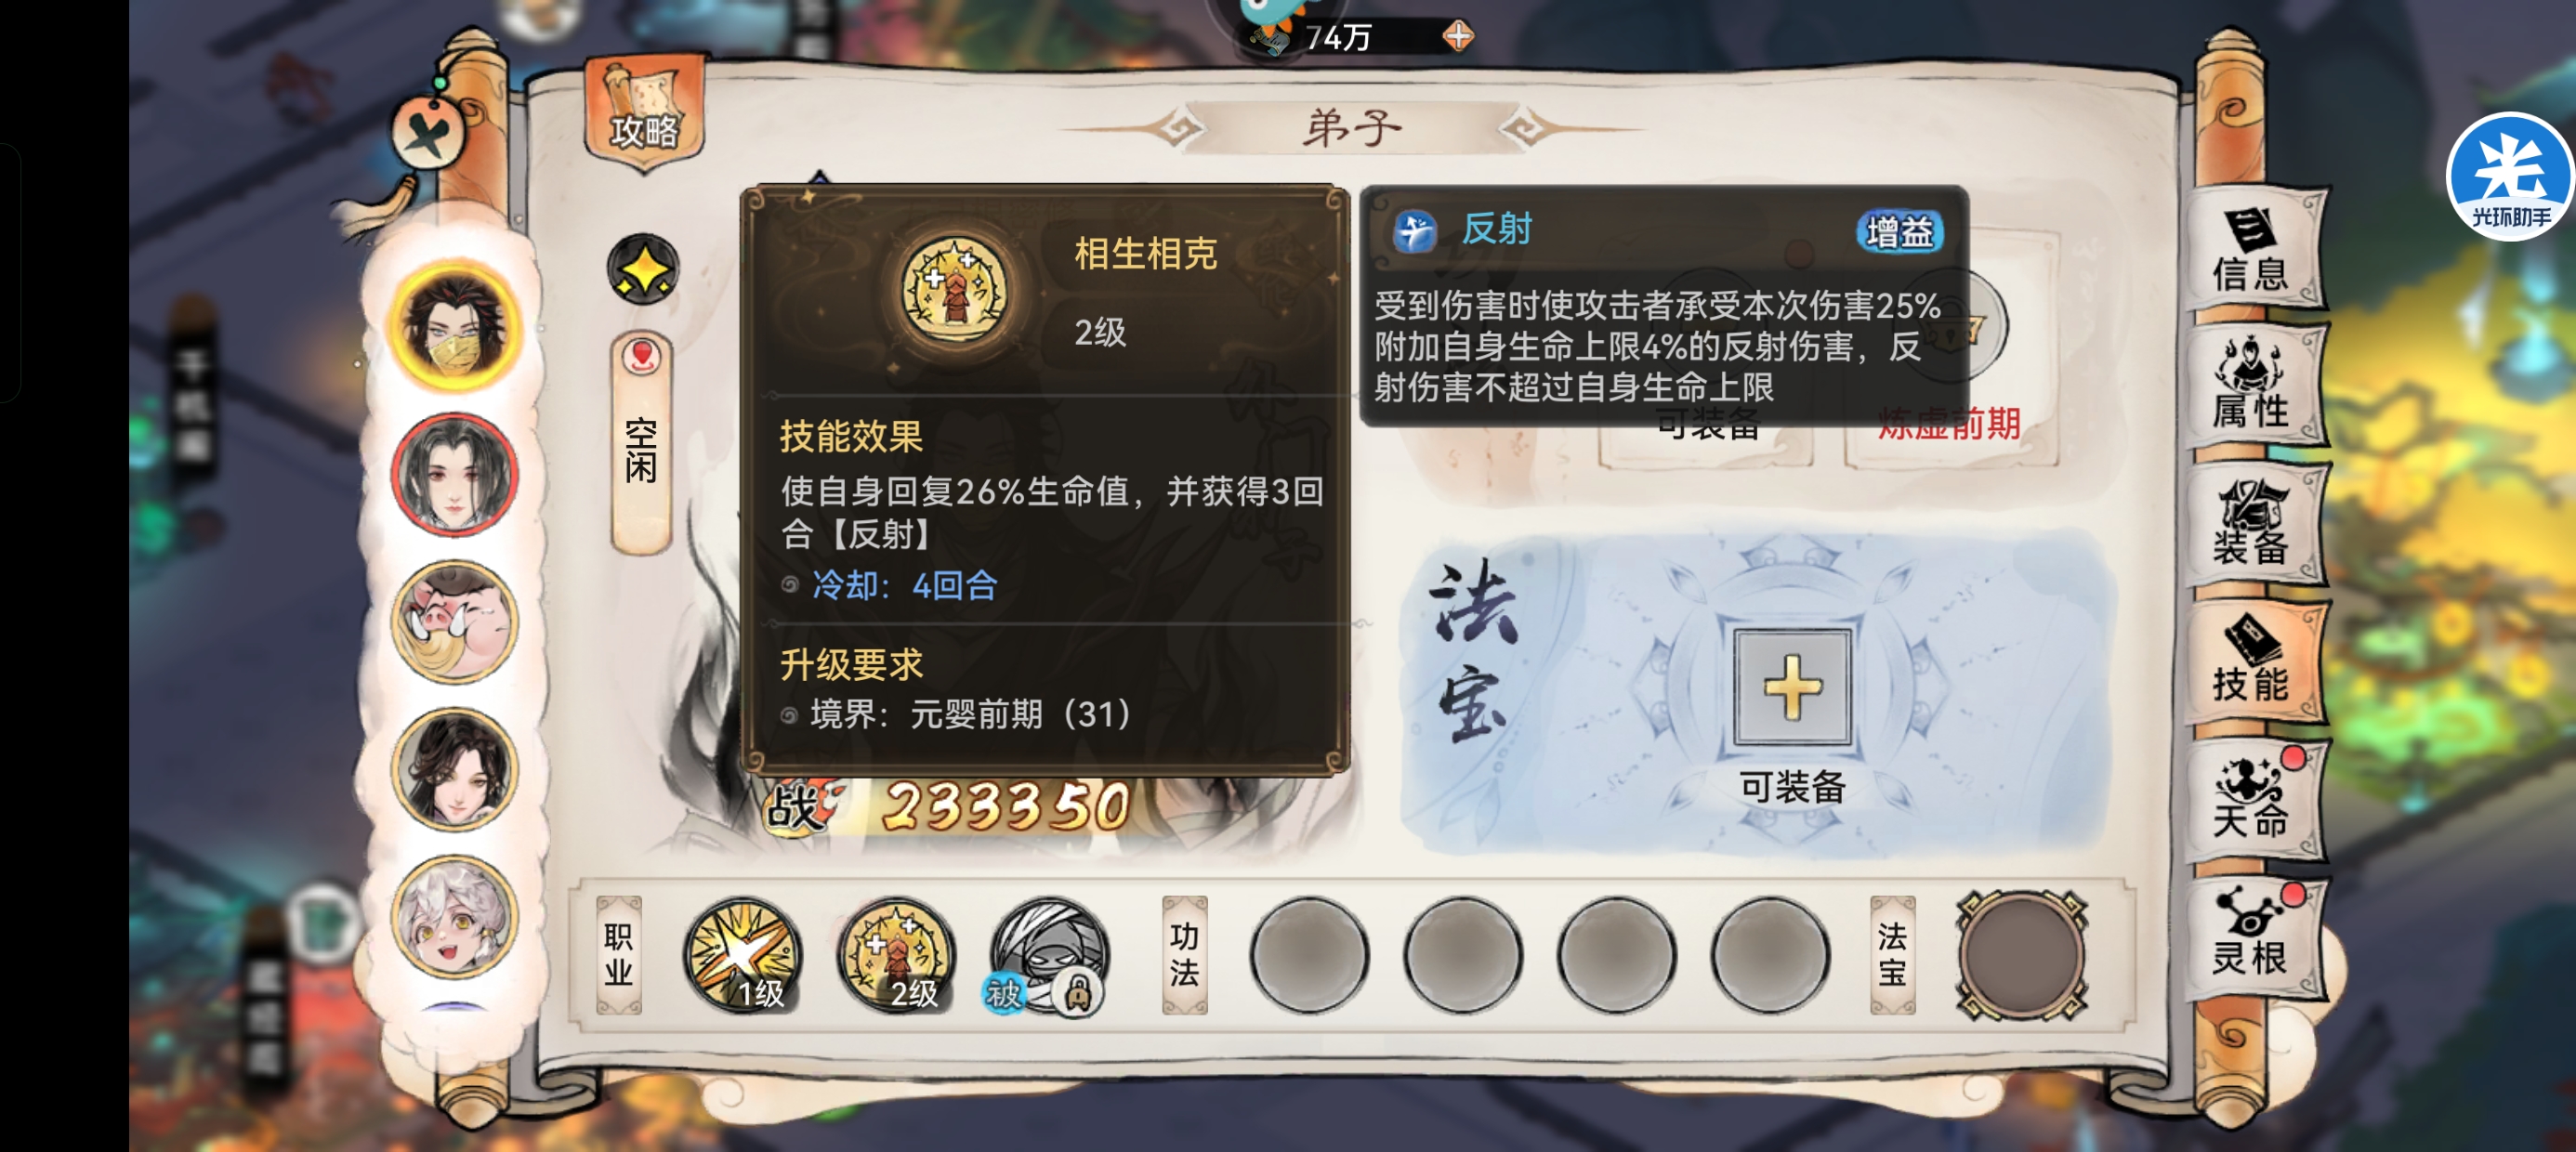Tap the 1级 profession skill icon
Image resolution: width=2576 pixels, height=1152 pixels.
pyautogui.click(x=743, y=955)
